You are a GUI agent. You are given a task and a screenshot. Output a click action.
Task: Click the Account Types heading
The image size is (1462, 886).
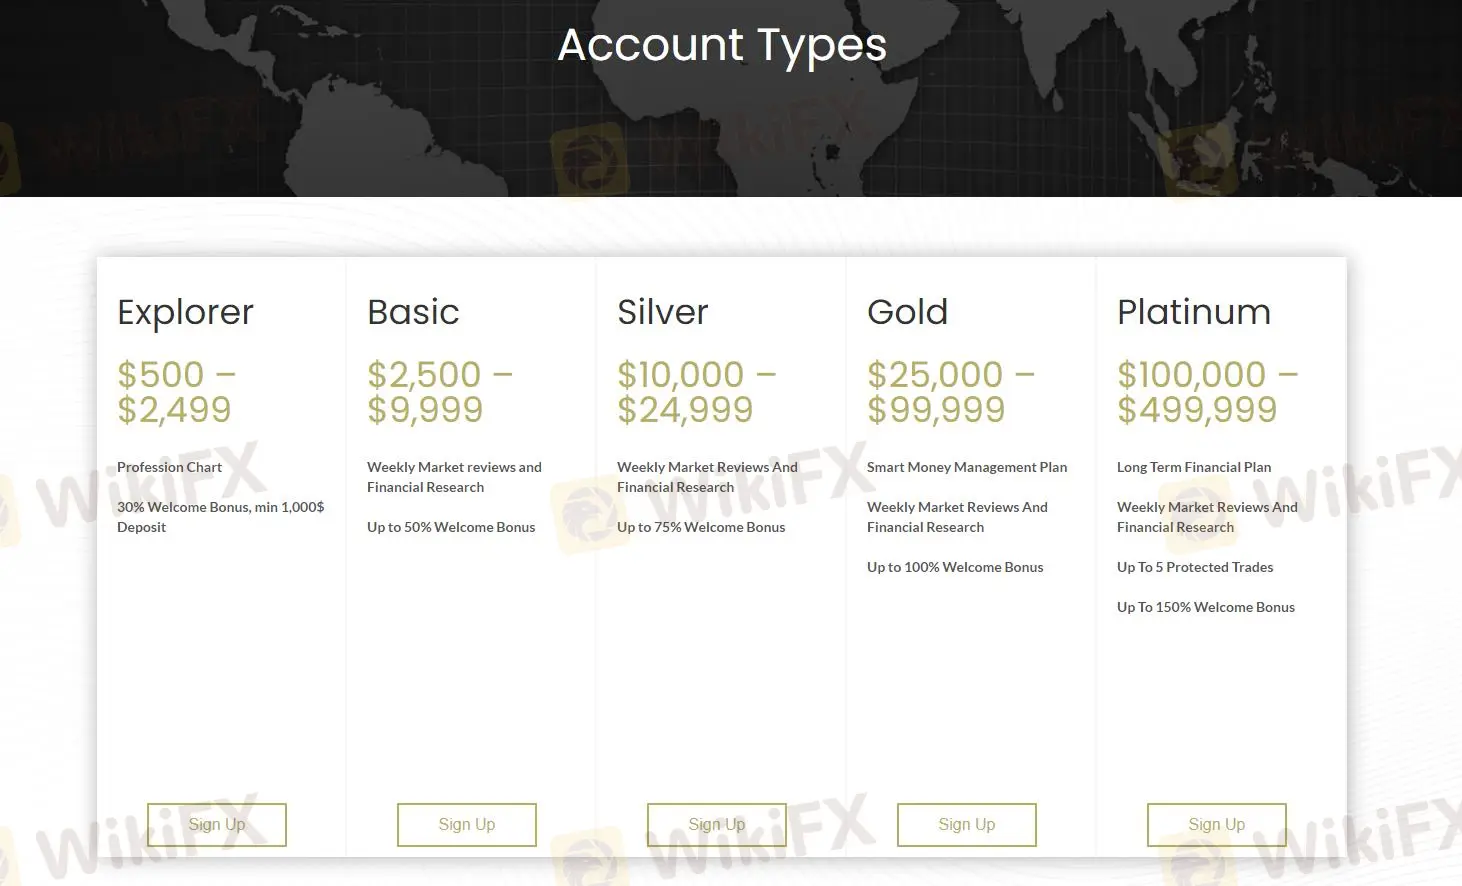tap(722, 45)
